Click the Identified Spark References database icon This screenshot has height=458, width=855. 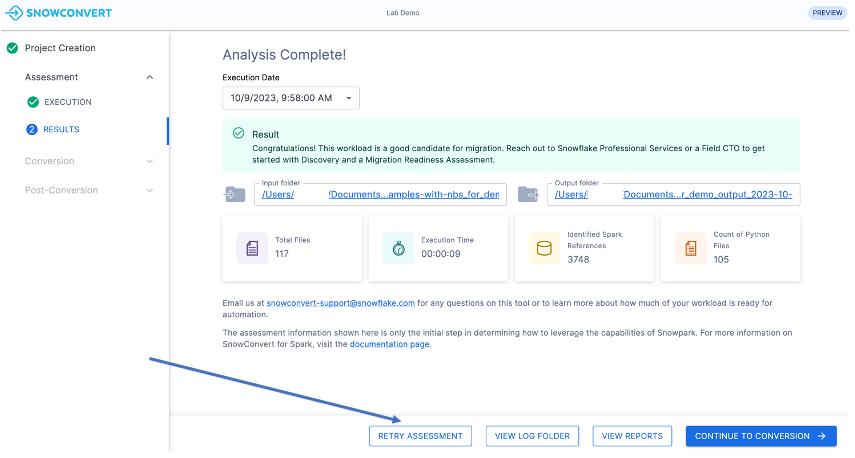point(544,248)
